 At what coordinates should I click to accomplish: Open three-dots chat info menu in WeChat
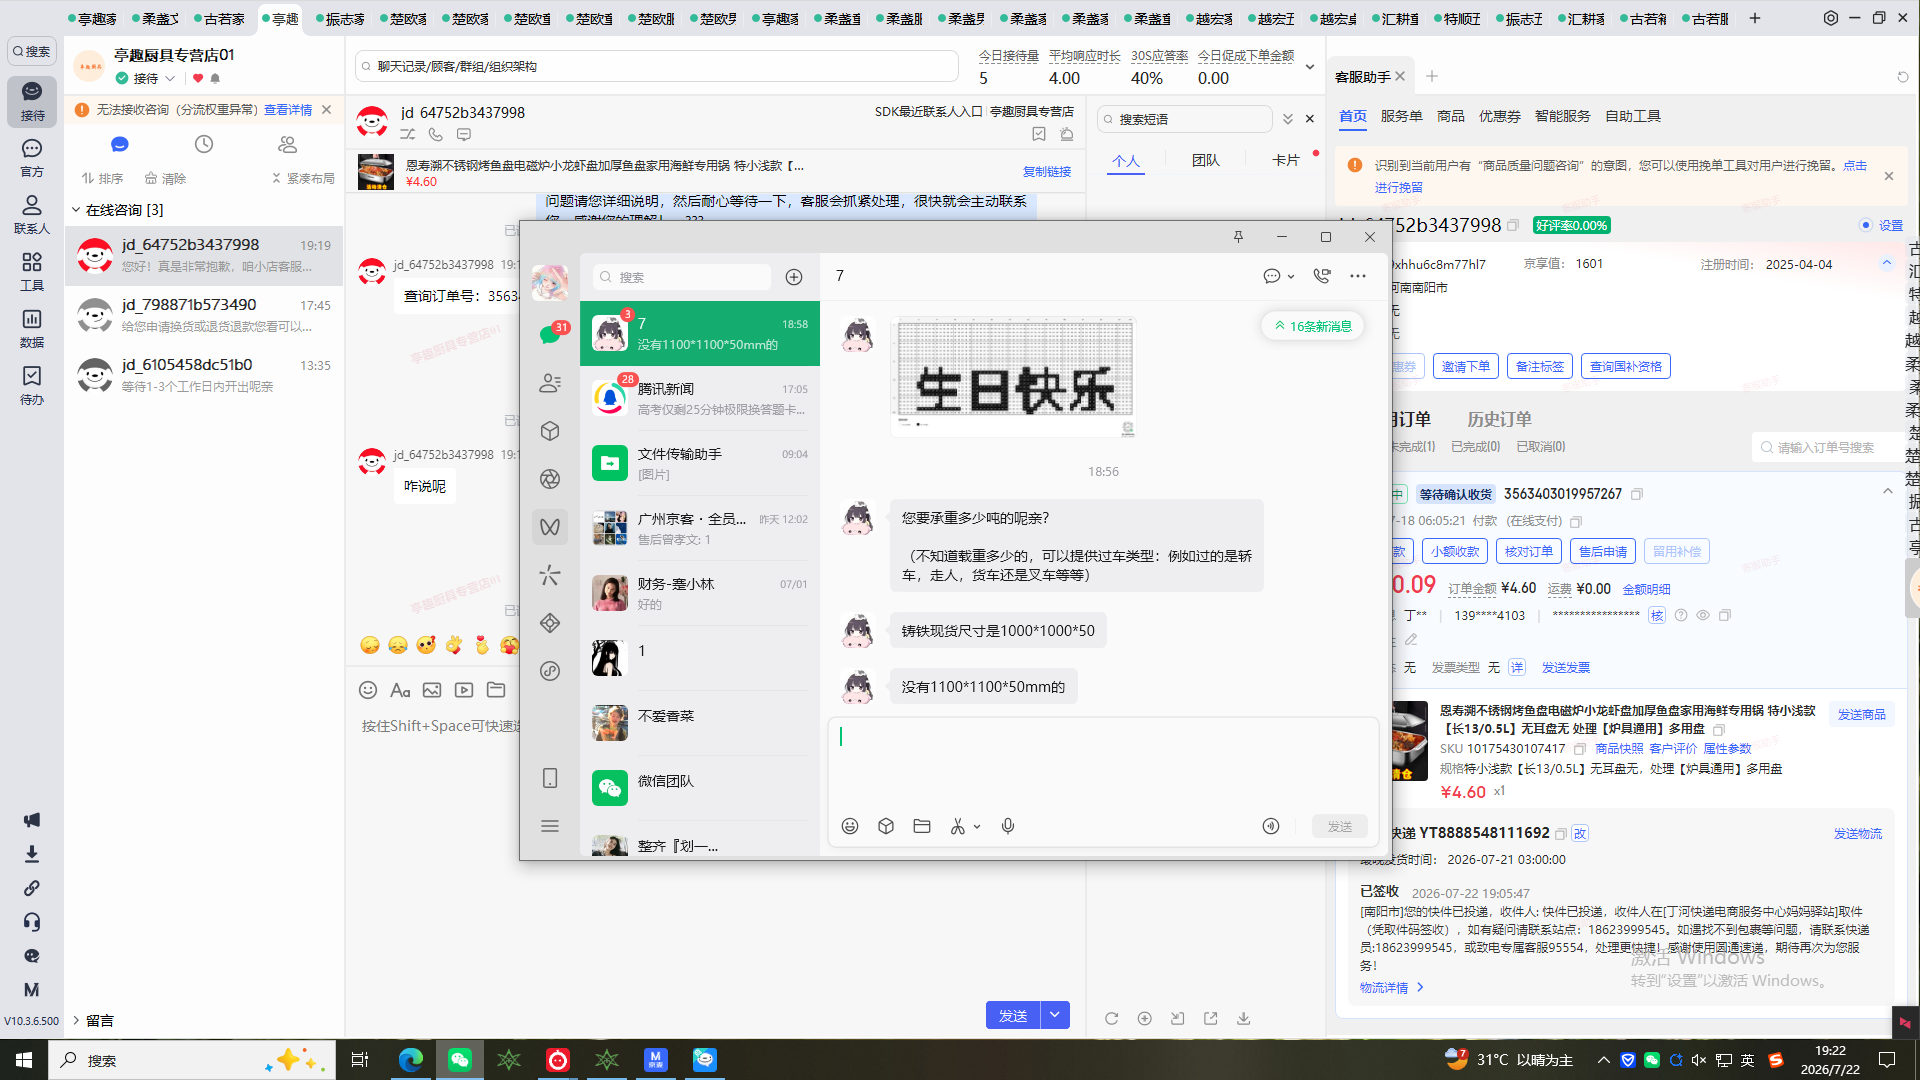point(1358,276)
